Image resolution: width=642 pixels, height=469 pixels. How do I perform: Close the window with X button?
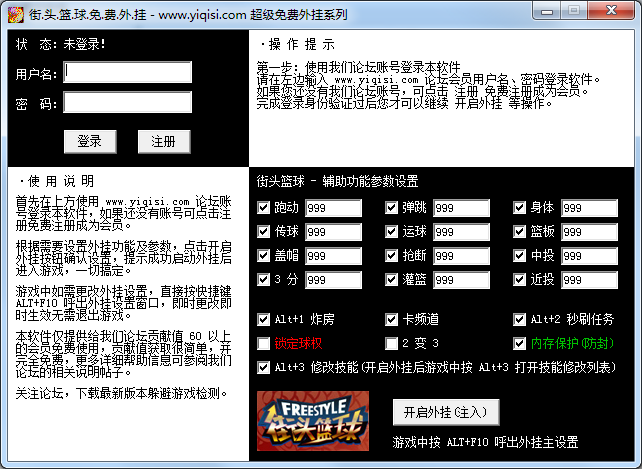[612, 11]
